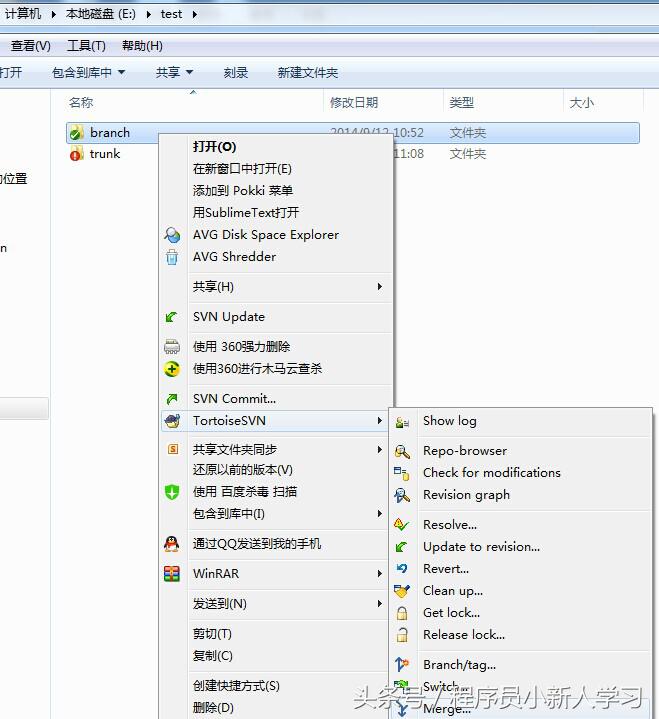Expand the 发送到(N) submenu arrow
This screenshot has height=719, width=659.
point(380,603)
